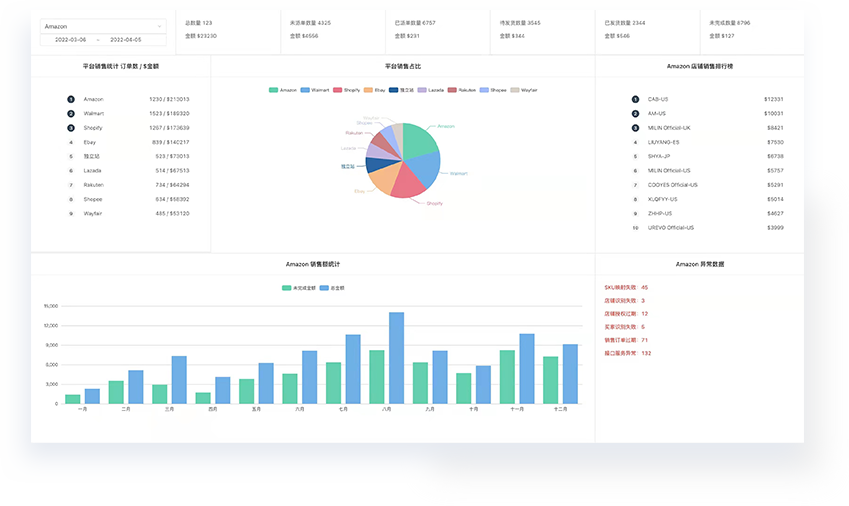
Task: Click the Amazon 销售额统计 chart title
Action: (x=313, y=264)
